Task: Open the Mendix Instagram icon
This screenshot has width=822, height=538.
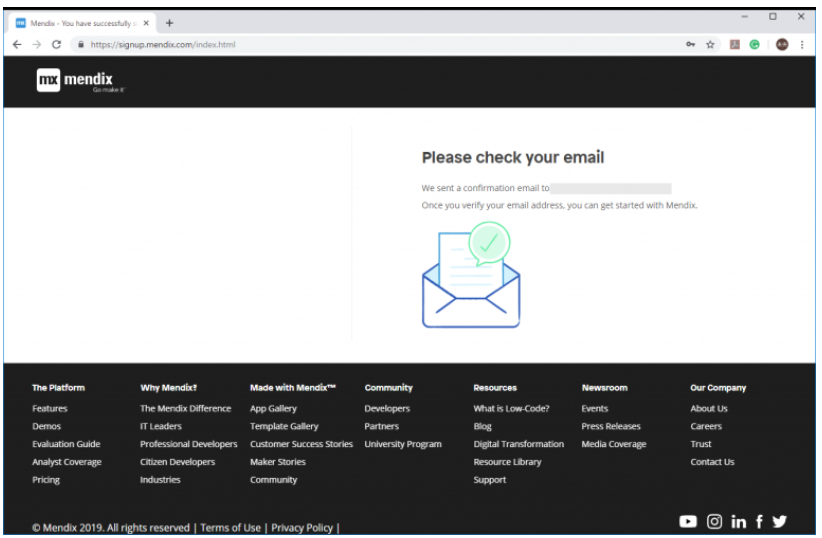Action: [x=714, y=521]
